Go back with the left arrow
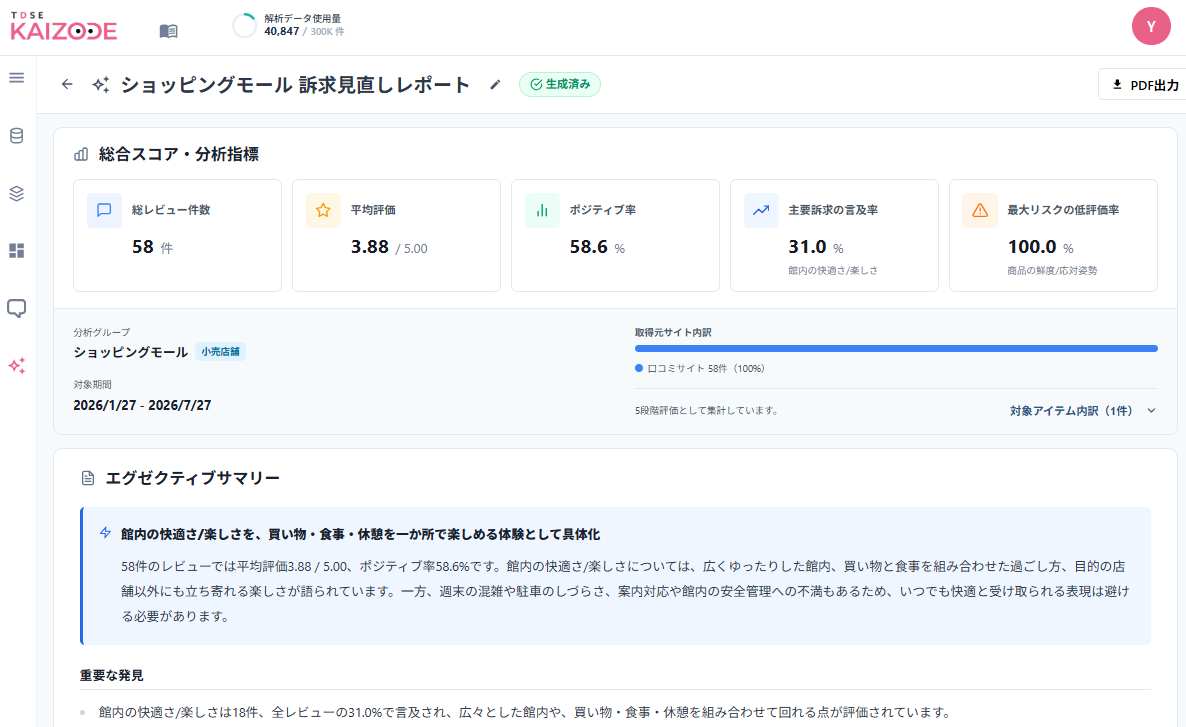The height and width of the screenshot is (727, 1186). [x=67, y=84]
